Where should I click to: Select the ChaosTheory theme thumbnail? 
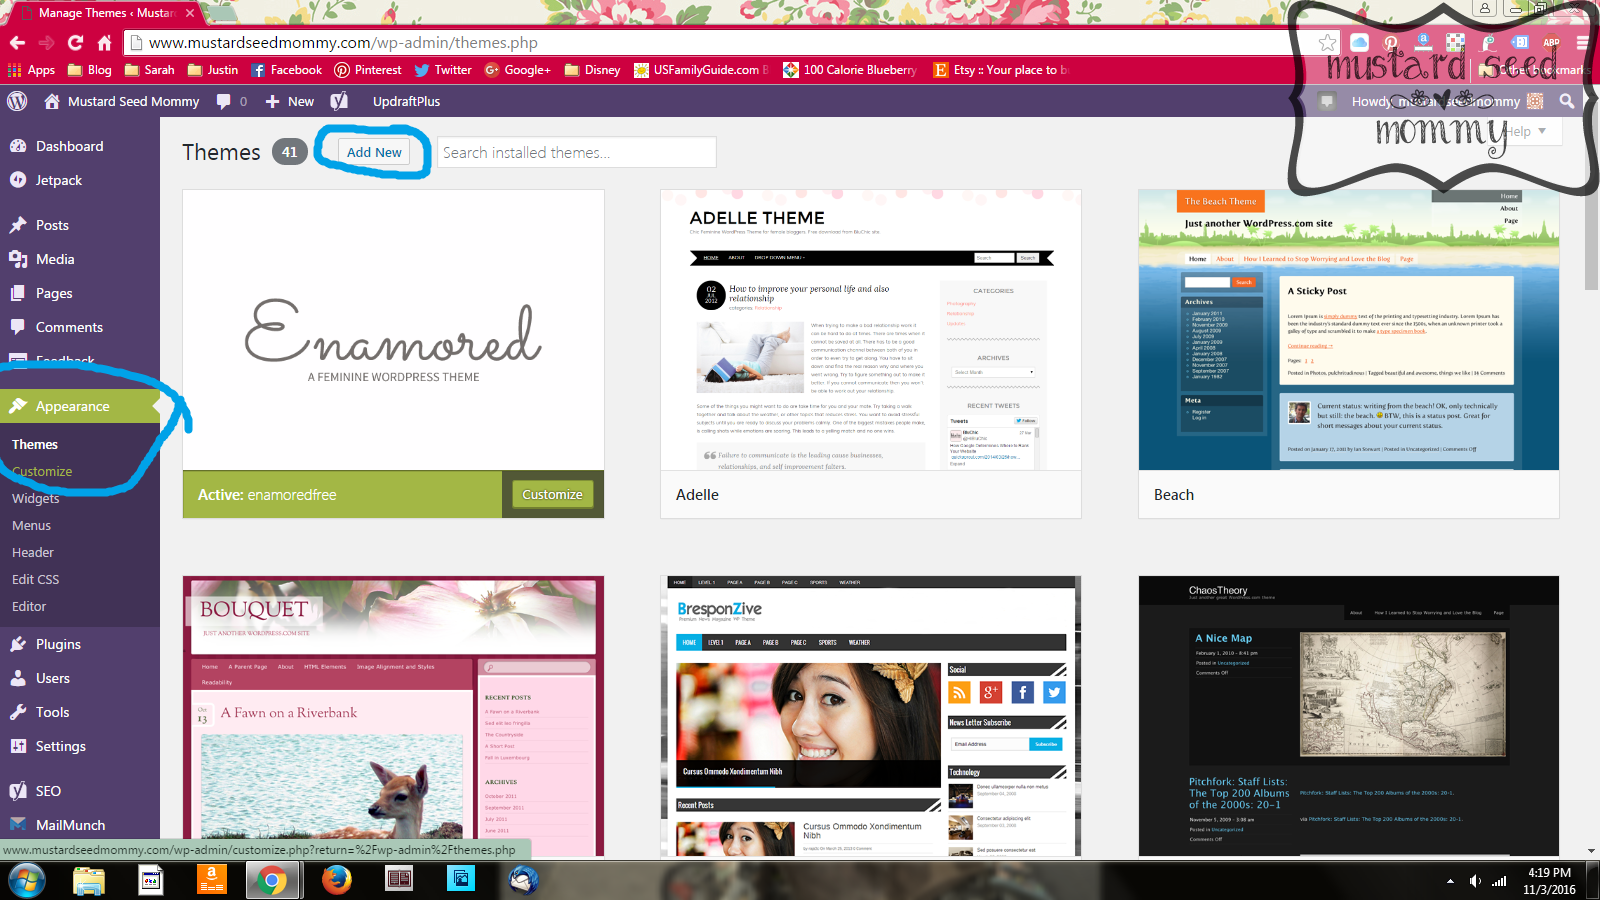click(x=1349, y=716)
